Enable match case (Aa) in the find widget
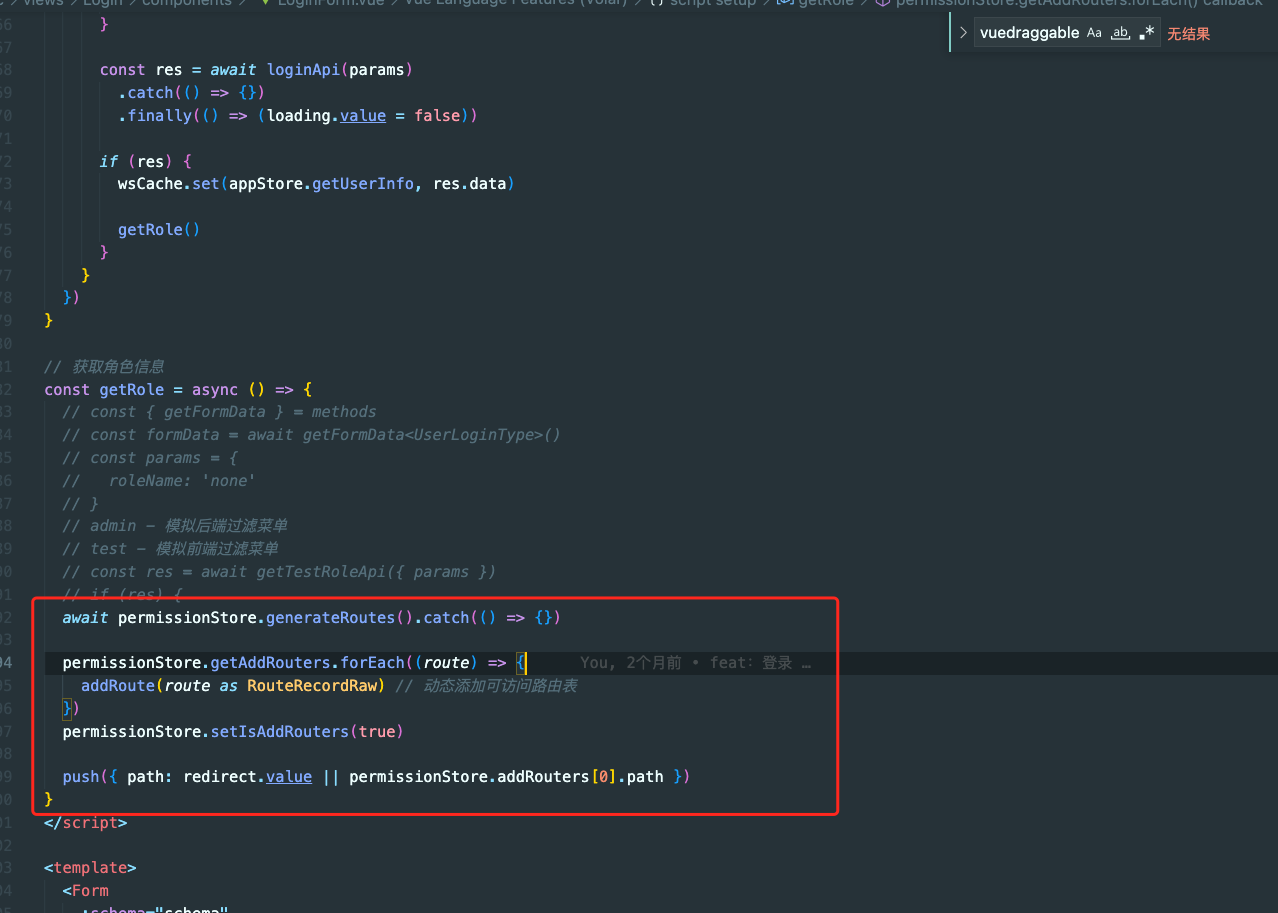Screen dimensions: 1278x913 point(1094,32)
